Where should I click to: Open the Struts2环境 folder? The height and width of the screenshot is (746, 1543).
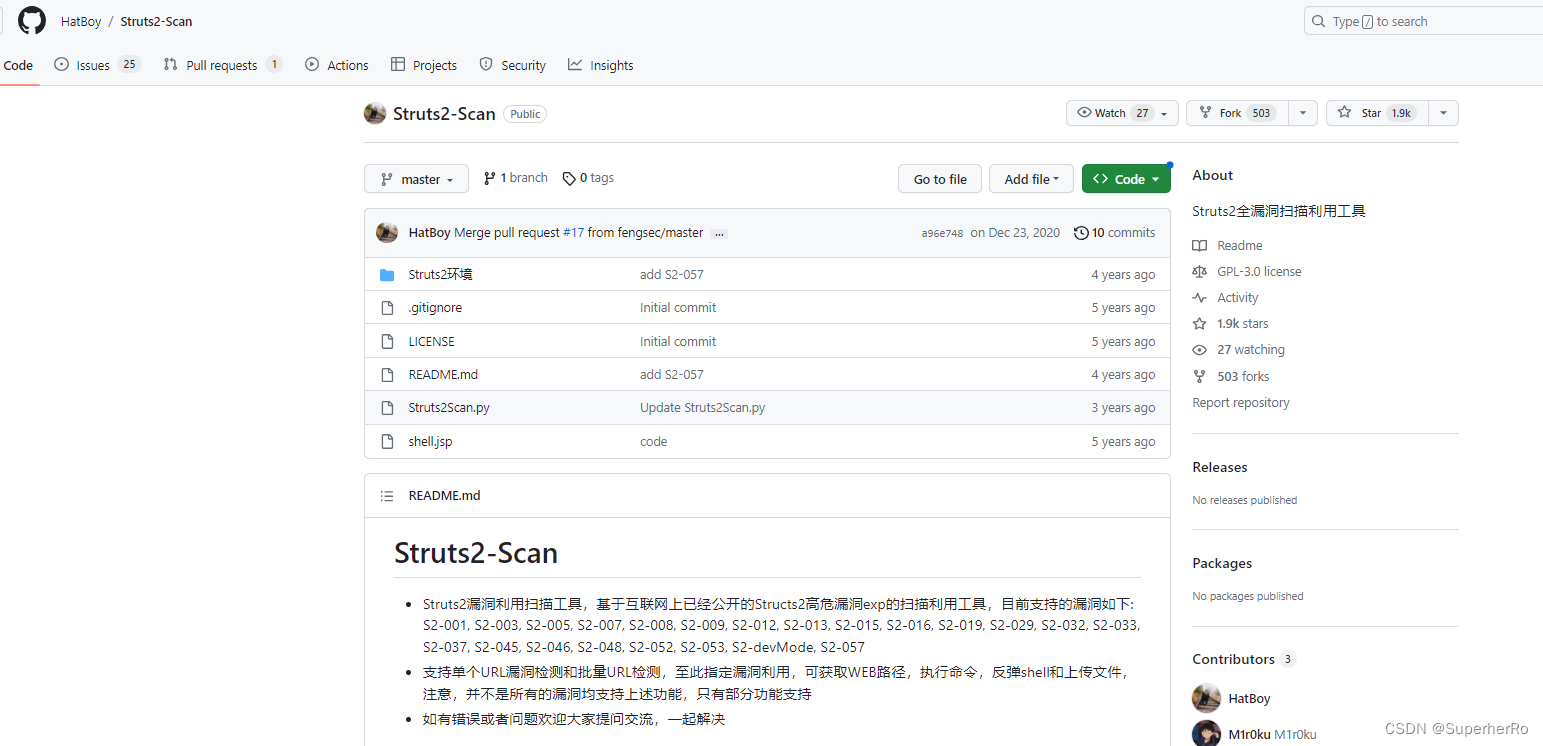click(x=440, y=275)
